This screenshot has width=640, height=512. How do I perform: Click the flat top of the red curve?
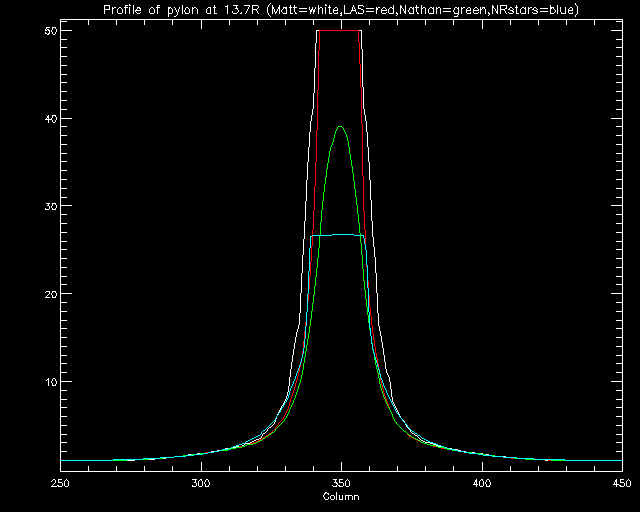pos(339,30)
